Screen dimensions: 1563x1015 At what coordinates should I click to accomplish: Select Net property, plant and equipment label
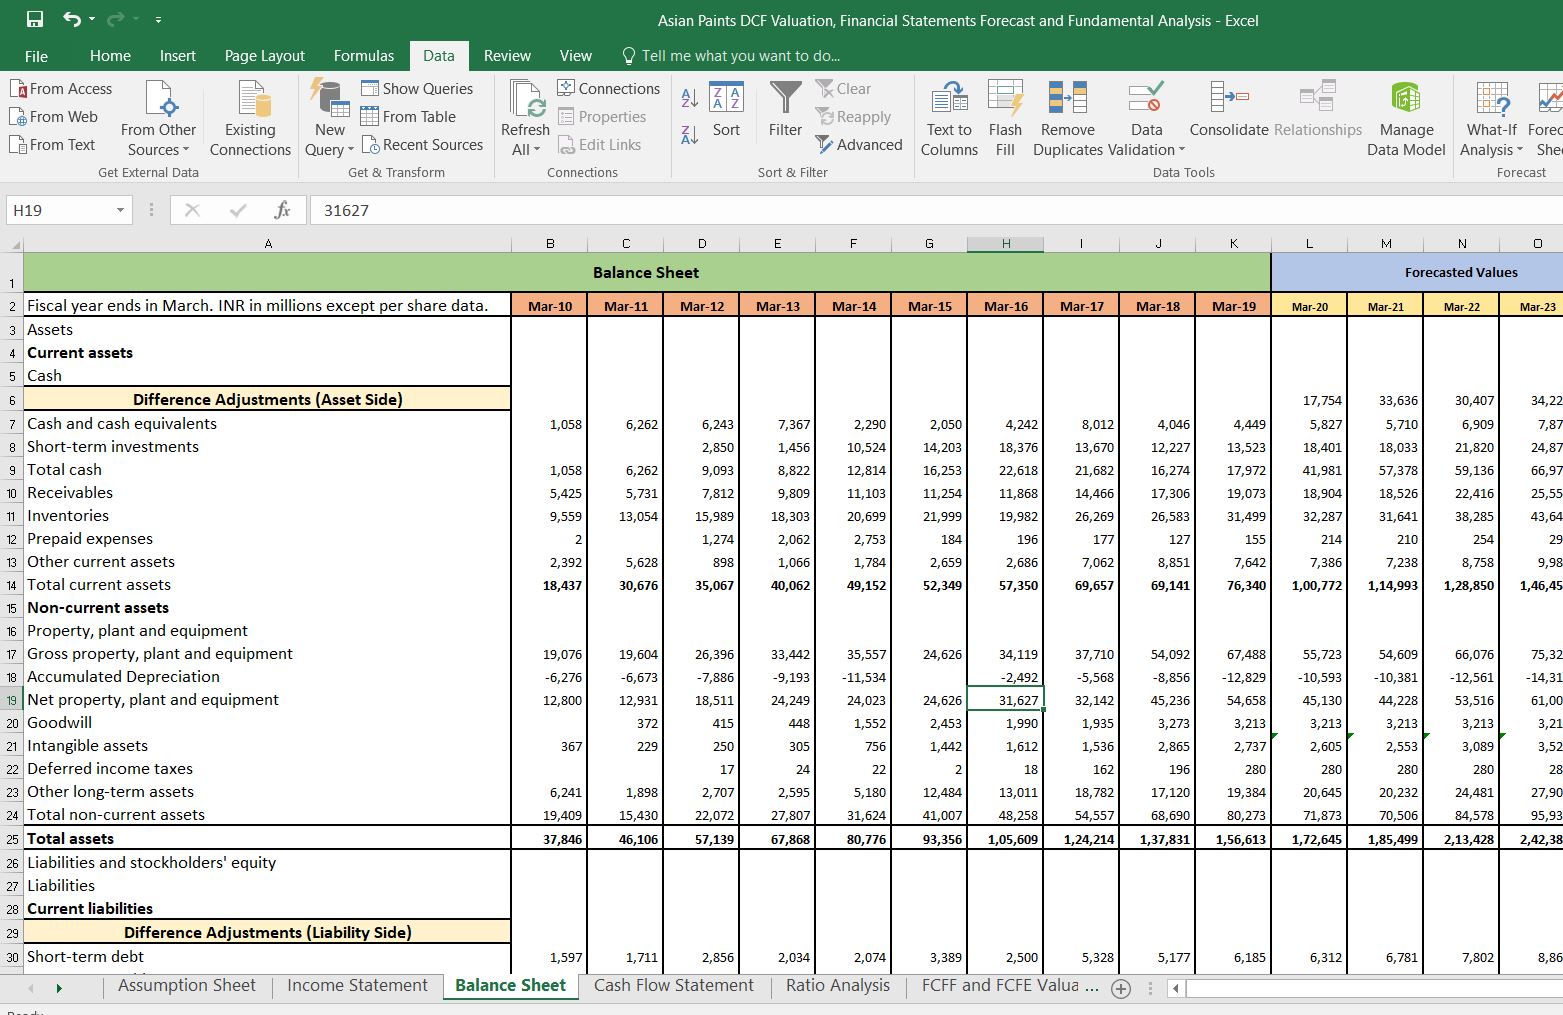(x=267, y=700)
